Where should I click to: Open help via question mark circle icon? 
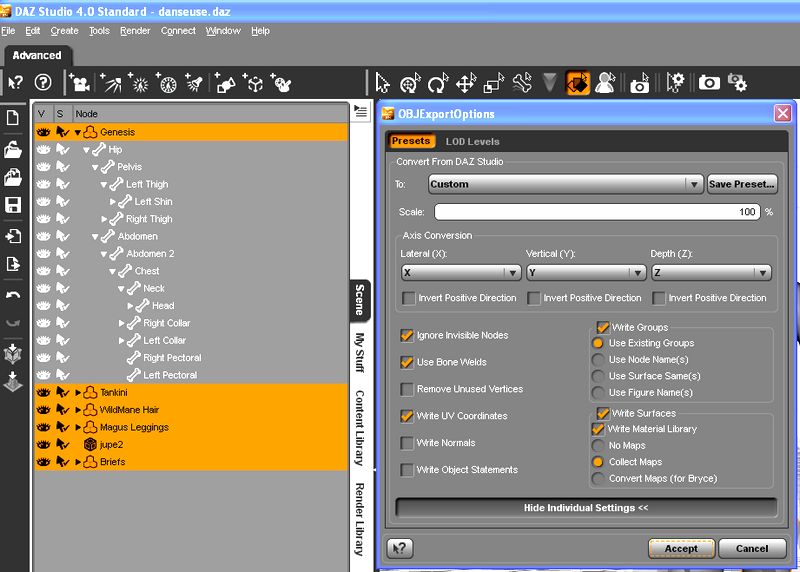pyautogui.click(x=43, y=82)
